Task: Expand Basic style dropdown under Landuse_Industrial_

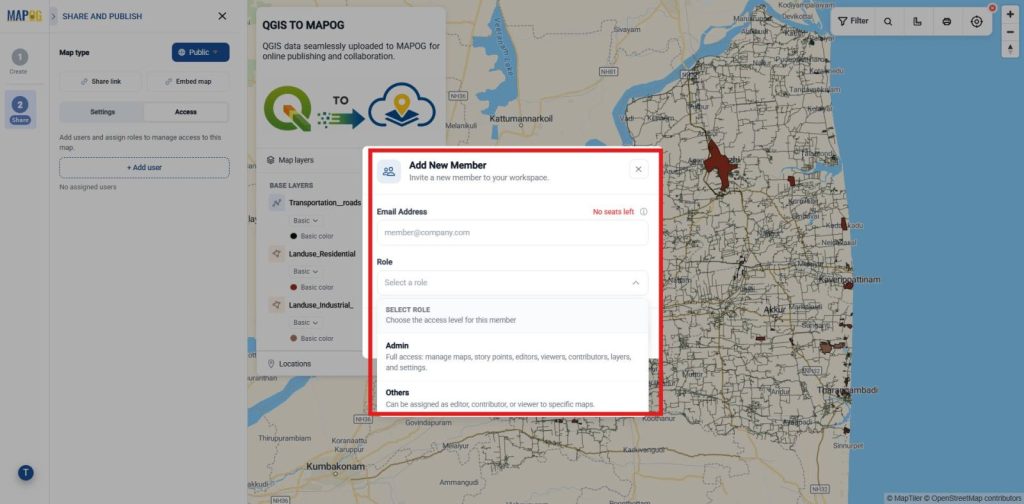Action: (x=306, y=323)
